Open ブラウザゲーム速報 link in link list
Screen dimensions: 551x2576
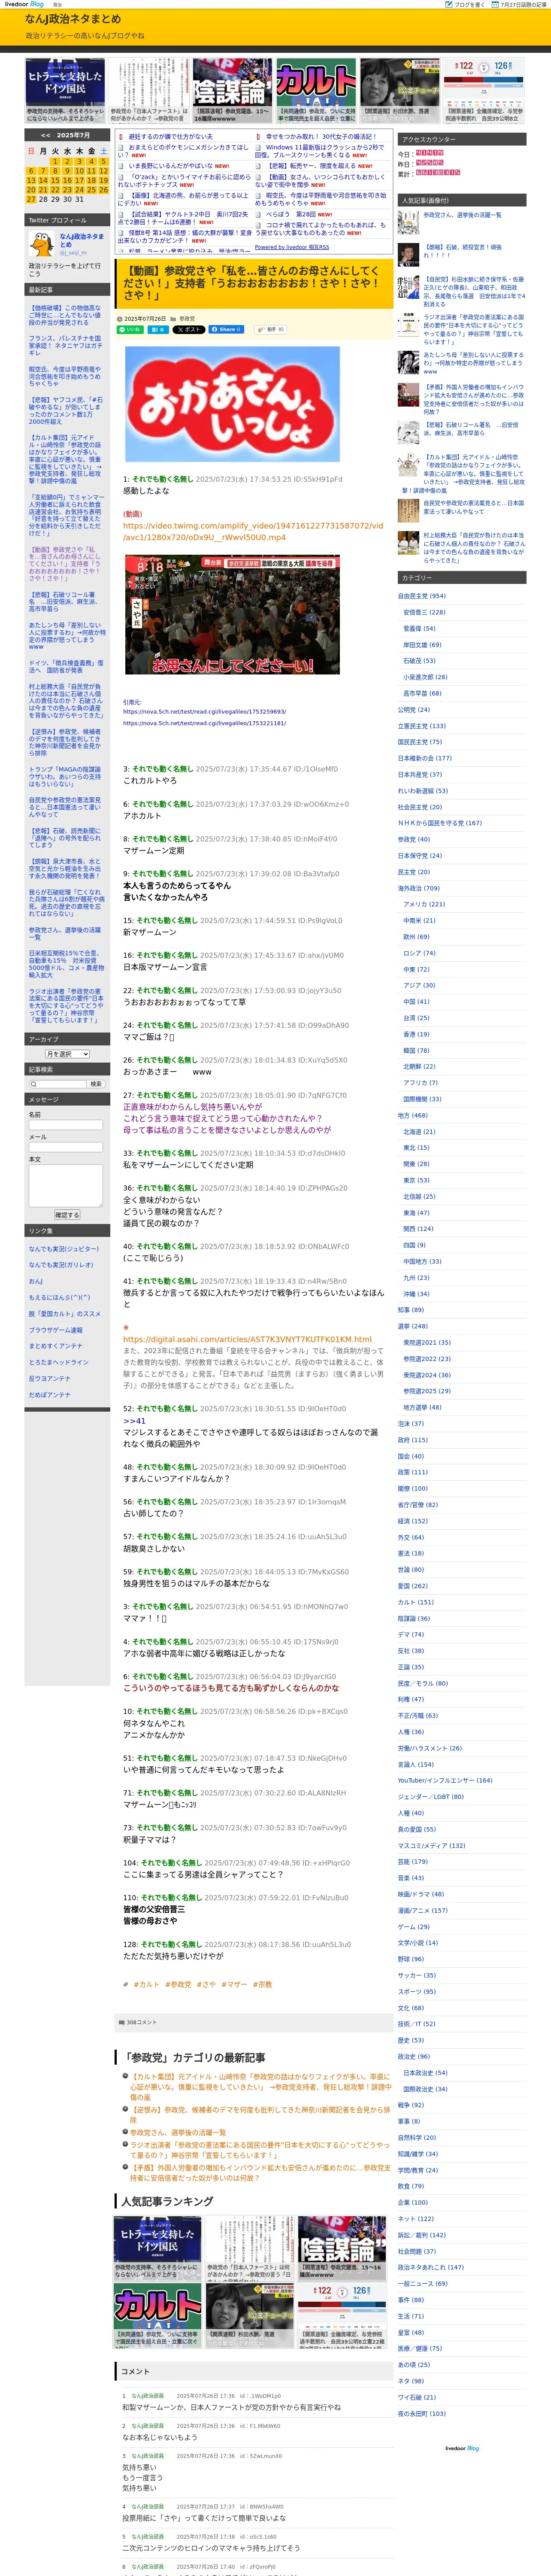(56, 1330)
